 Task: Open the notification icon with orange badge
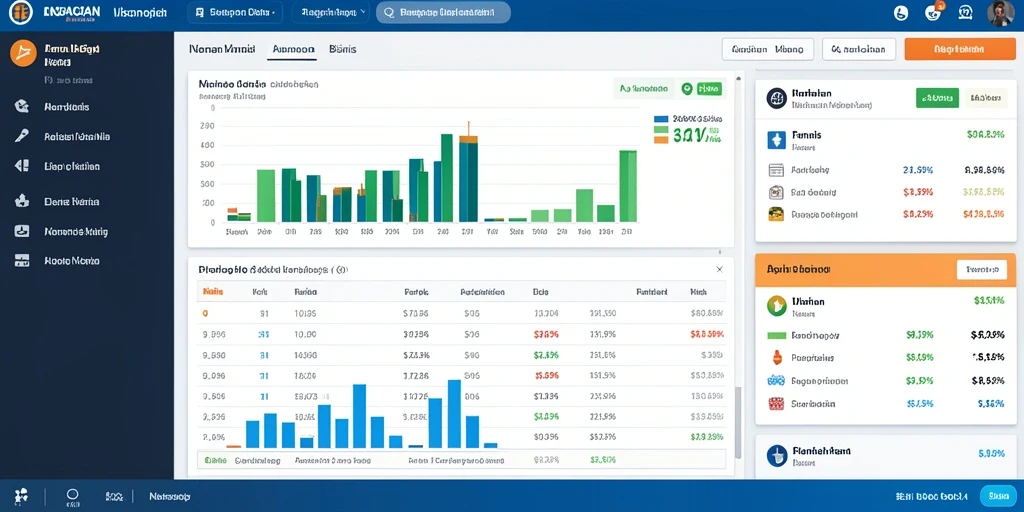(933, 12)
